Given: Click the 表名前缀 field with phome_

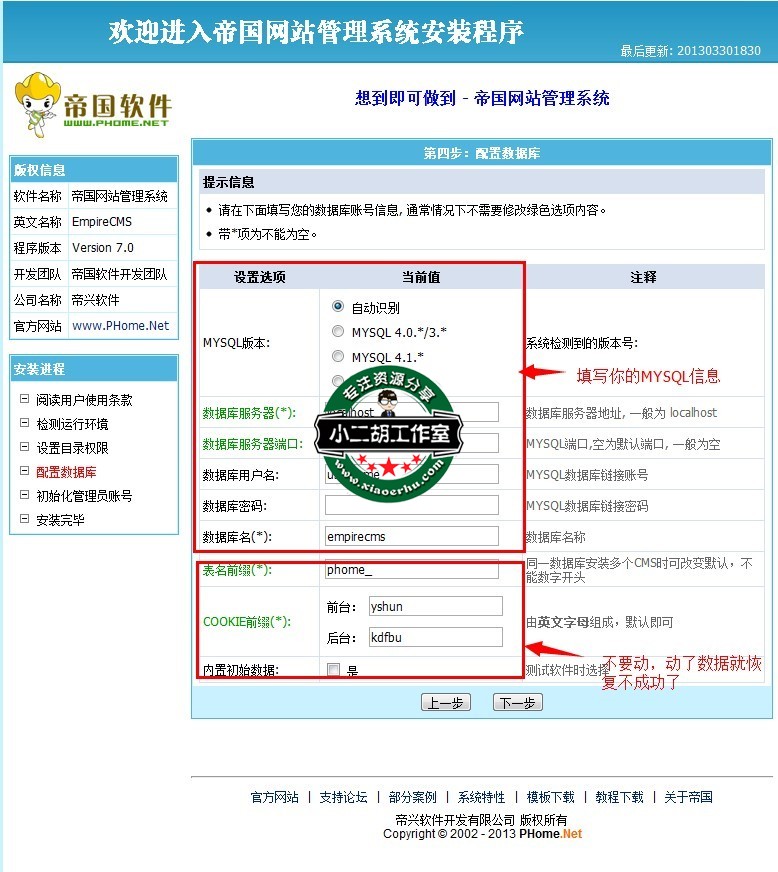Looking at the screenshot, I should click(x=411, y=571).
